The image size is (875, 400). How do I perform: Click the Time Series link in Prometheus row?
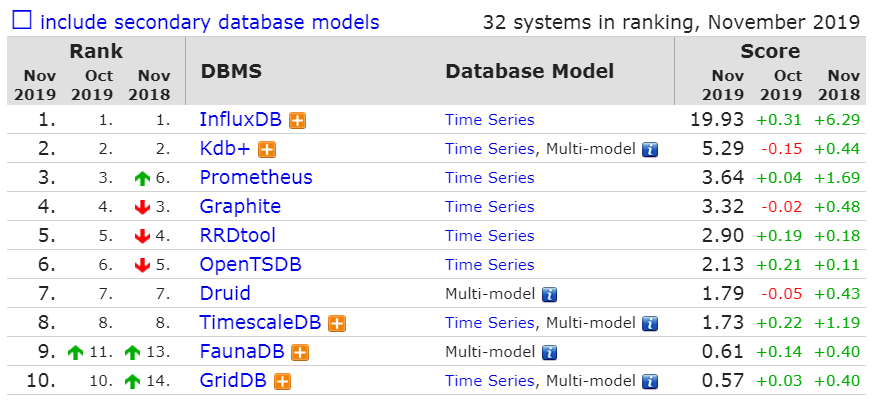coord(489,178)
